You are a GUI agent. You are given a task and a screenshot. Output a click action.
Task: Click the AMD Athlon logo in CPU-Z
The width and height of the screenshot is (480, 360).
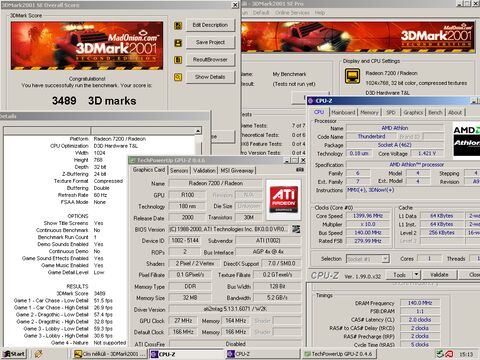point(466,139)
